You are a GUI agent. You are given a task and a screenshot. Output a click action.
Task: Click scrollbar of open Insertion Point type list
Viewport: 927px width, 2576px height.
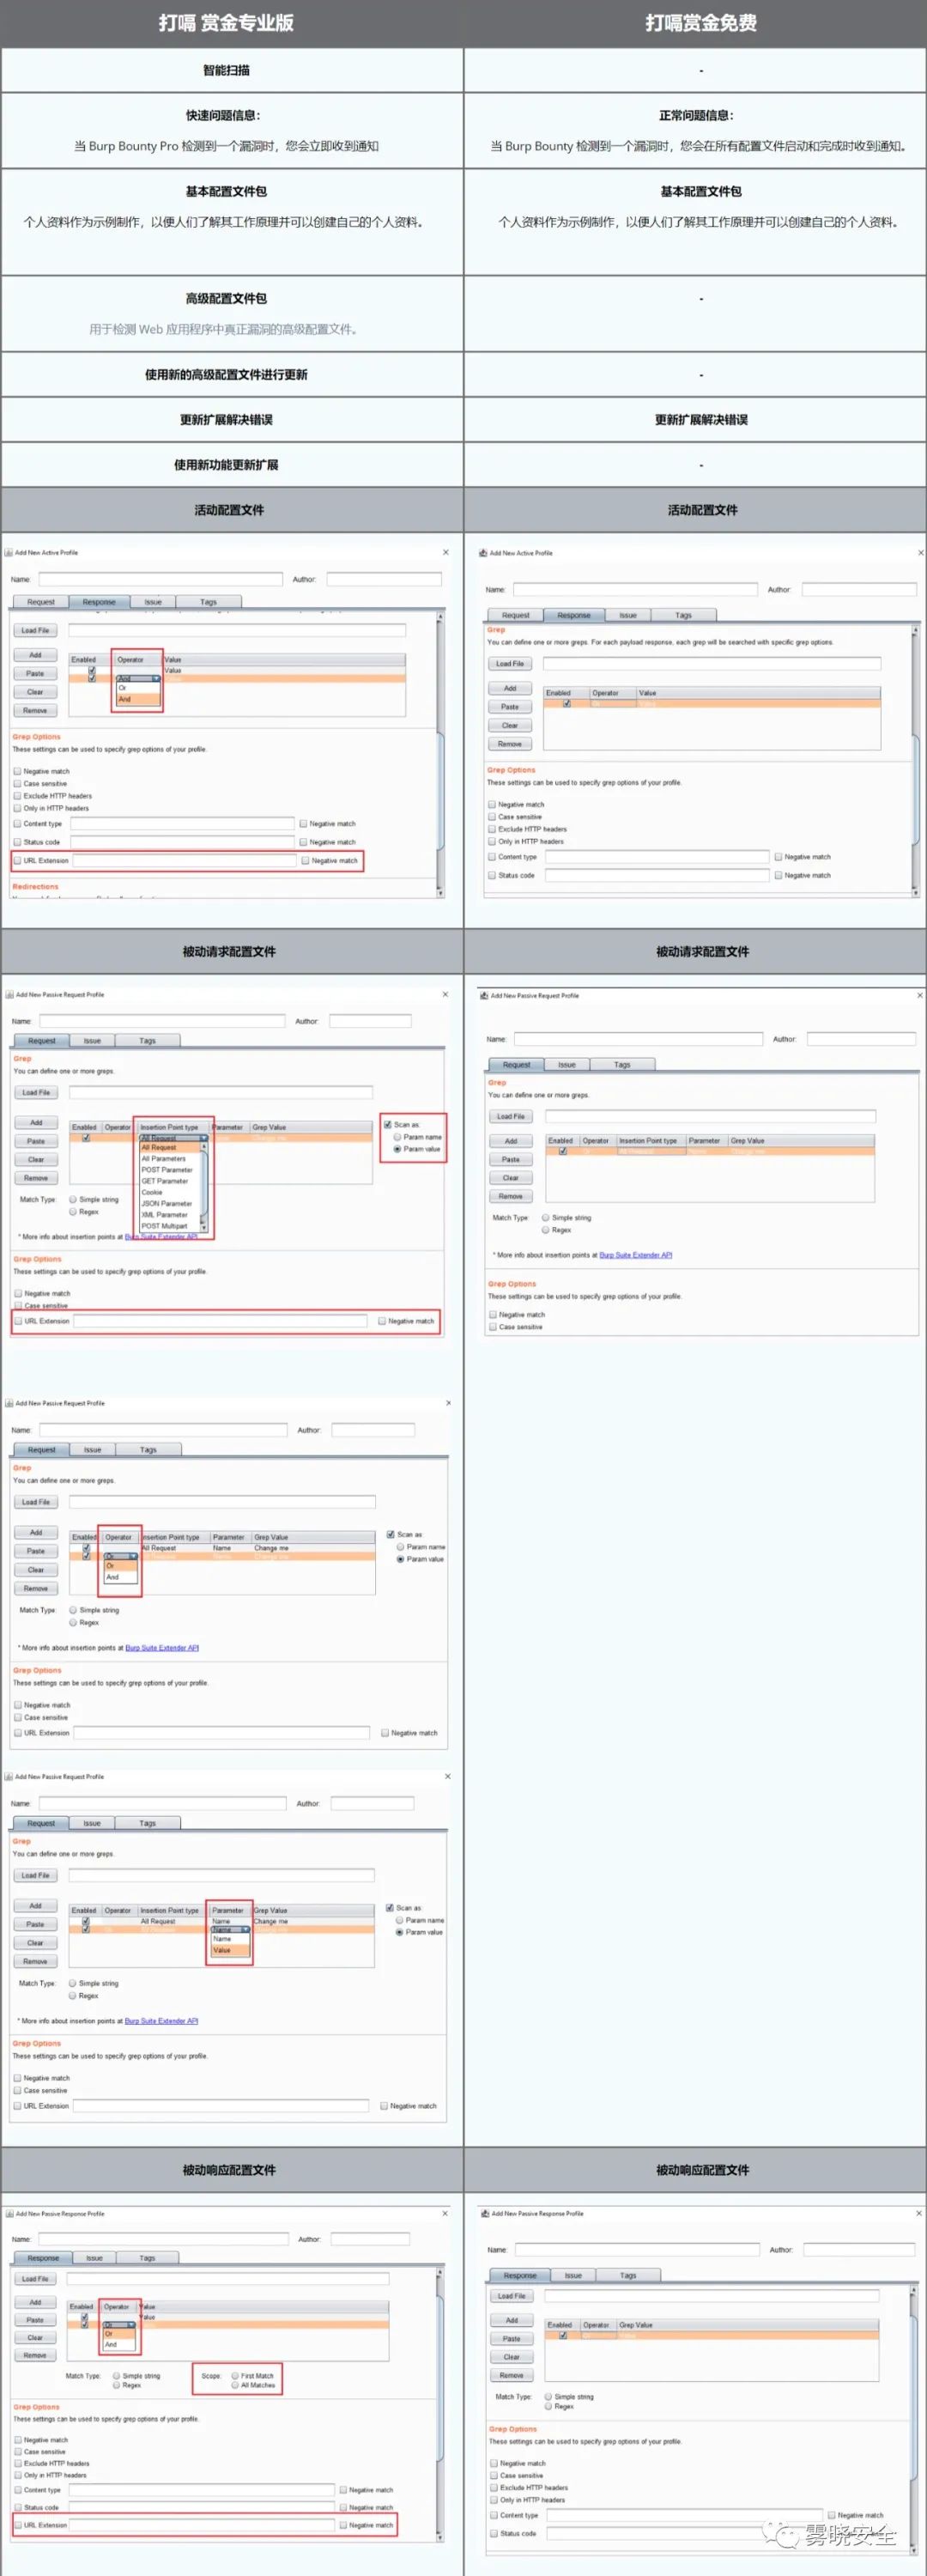pyautogui.click(x=205, y=1185)
